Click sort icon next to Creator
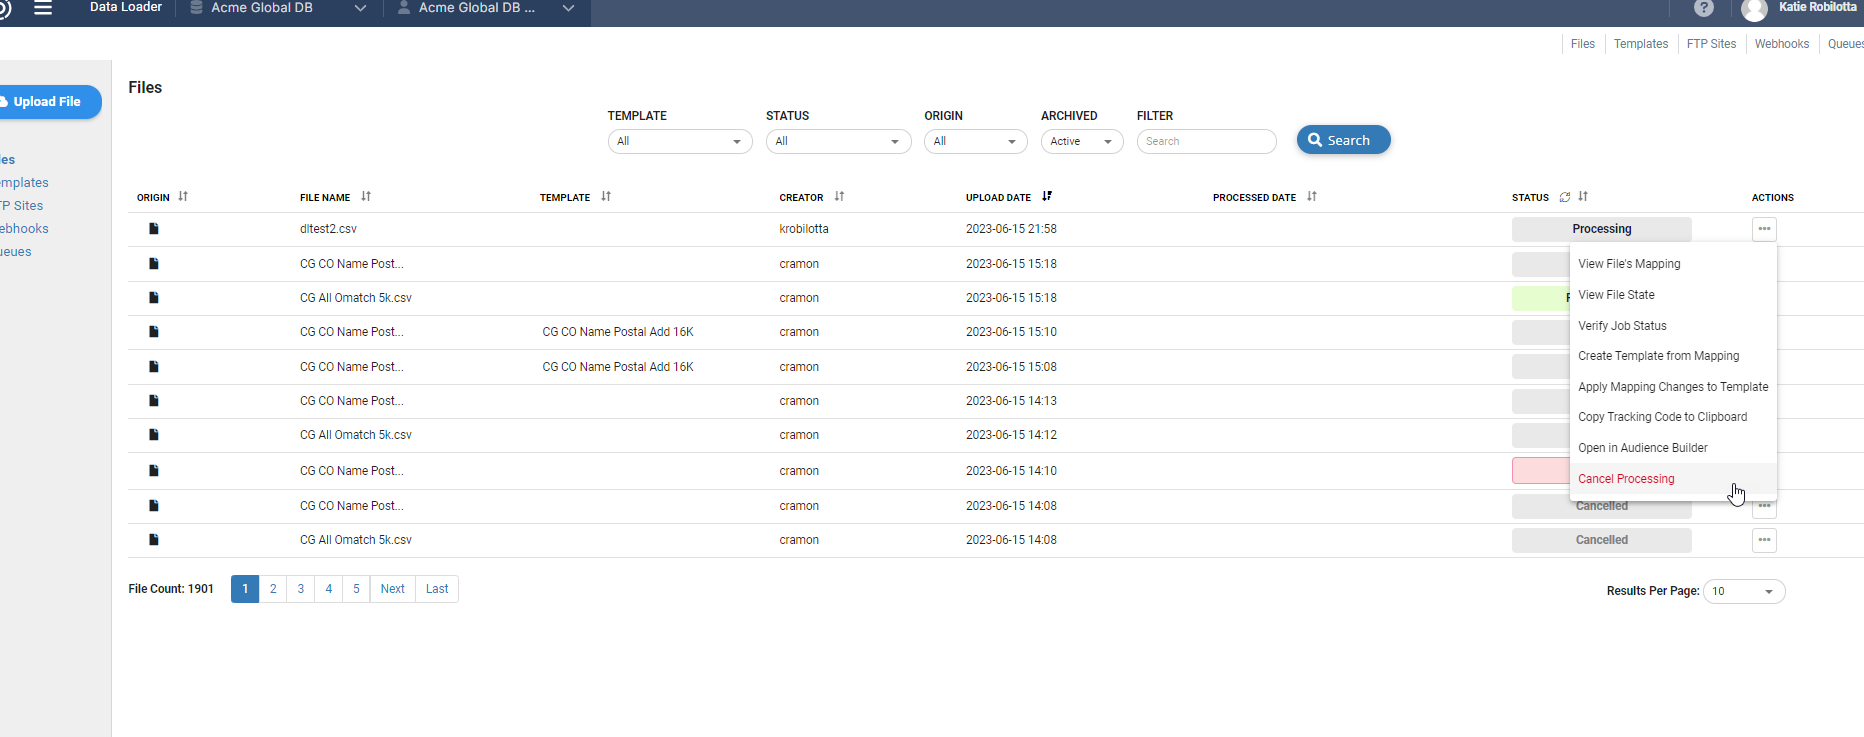The height and width of the screenshot is (737, 1864). pyautogui.click(x=839, y=197)
